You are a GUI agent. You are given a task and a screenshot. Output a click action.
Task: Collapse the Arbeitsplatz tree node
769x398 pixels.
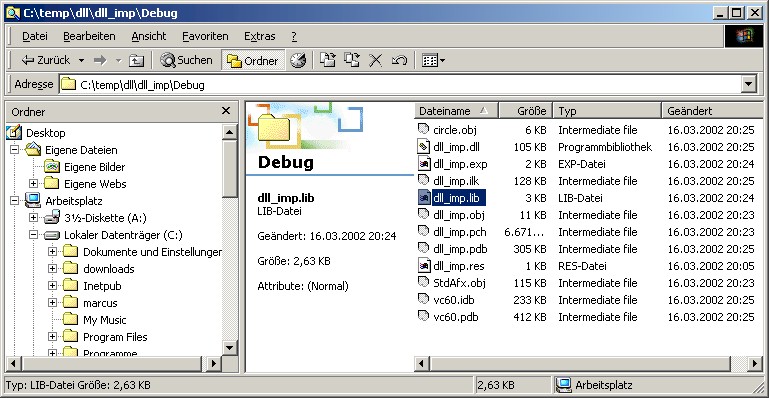point(14,200)
